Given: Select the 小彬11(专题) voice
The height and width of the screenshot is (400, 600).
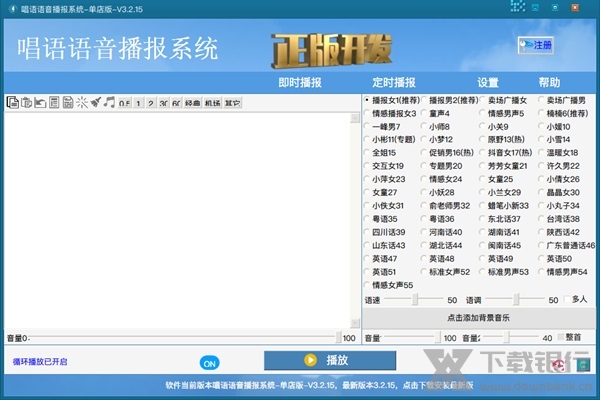Looking at the screenshot, I should [x=390, y=139].
